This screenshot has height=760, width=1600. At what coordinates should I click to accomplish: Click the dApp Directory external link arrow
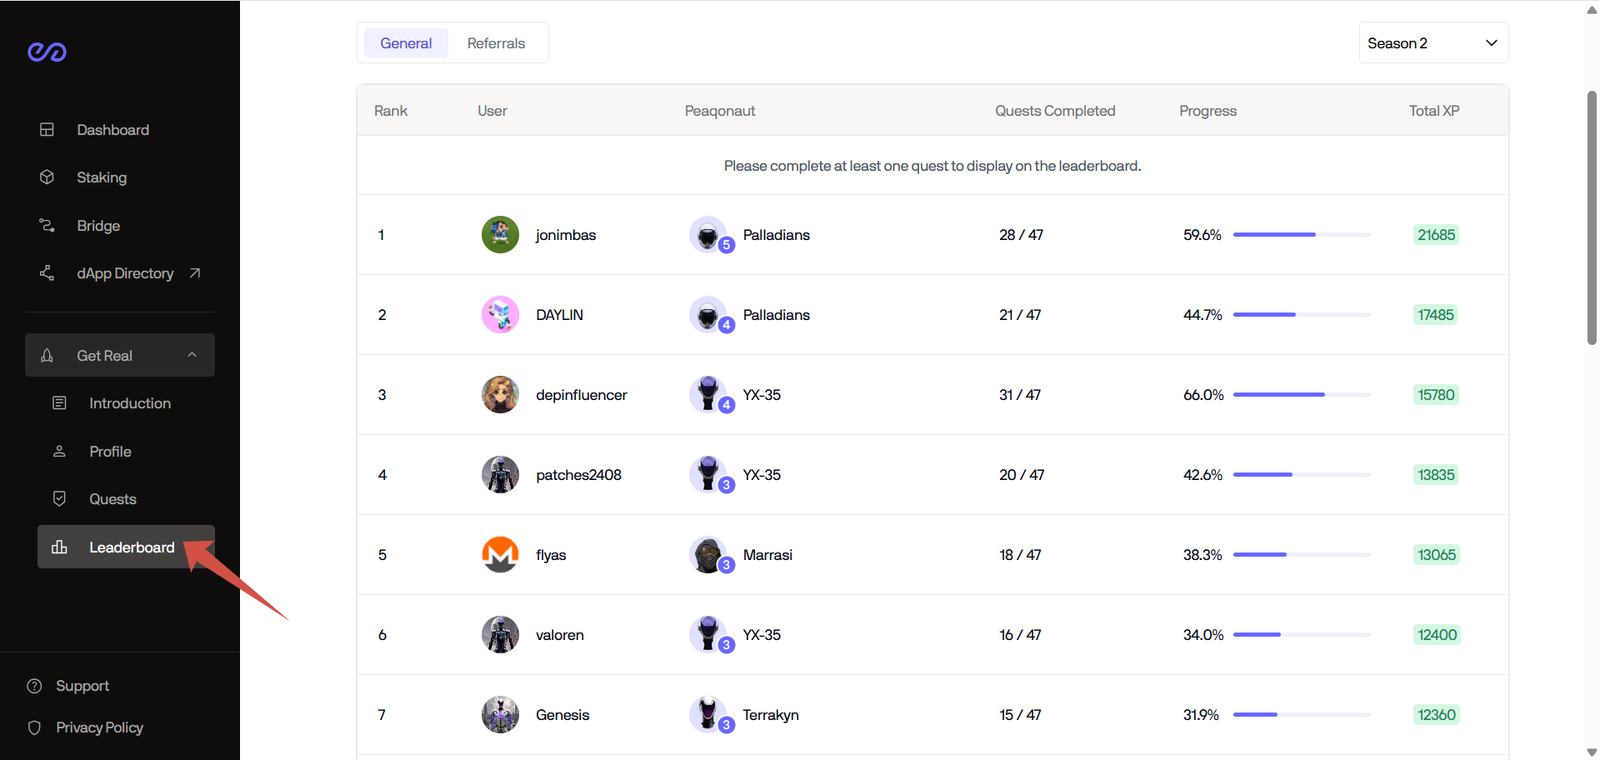(195, 273)
